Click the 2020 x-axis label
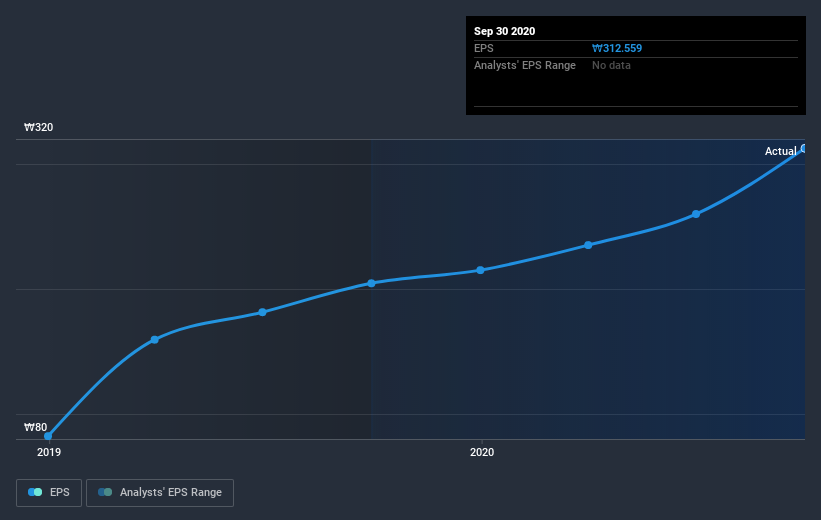This screenshot has width=821, height=520. coord(482,452)
